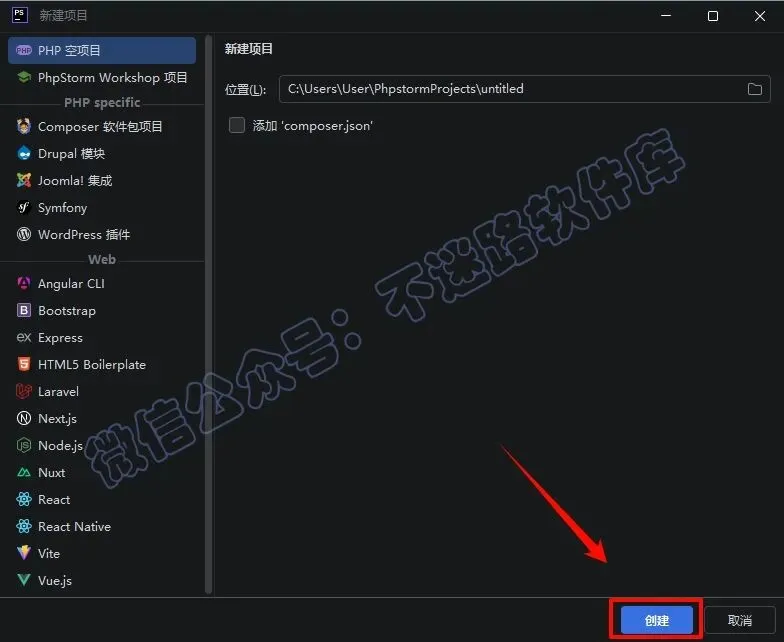Enable the 添加 'composer.json' checkbox

(236, 125)
